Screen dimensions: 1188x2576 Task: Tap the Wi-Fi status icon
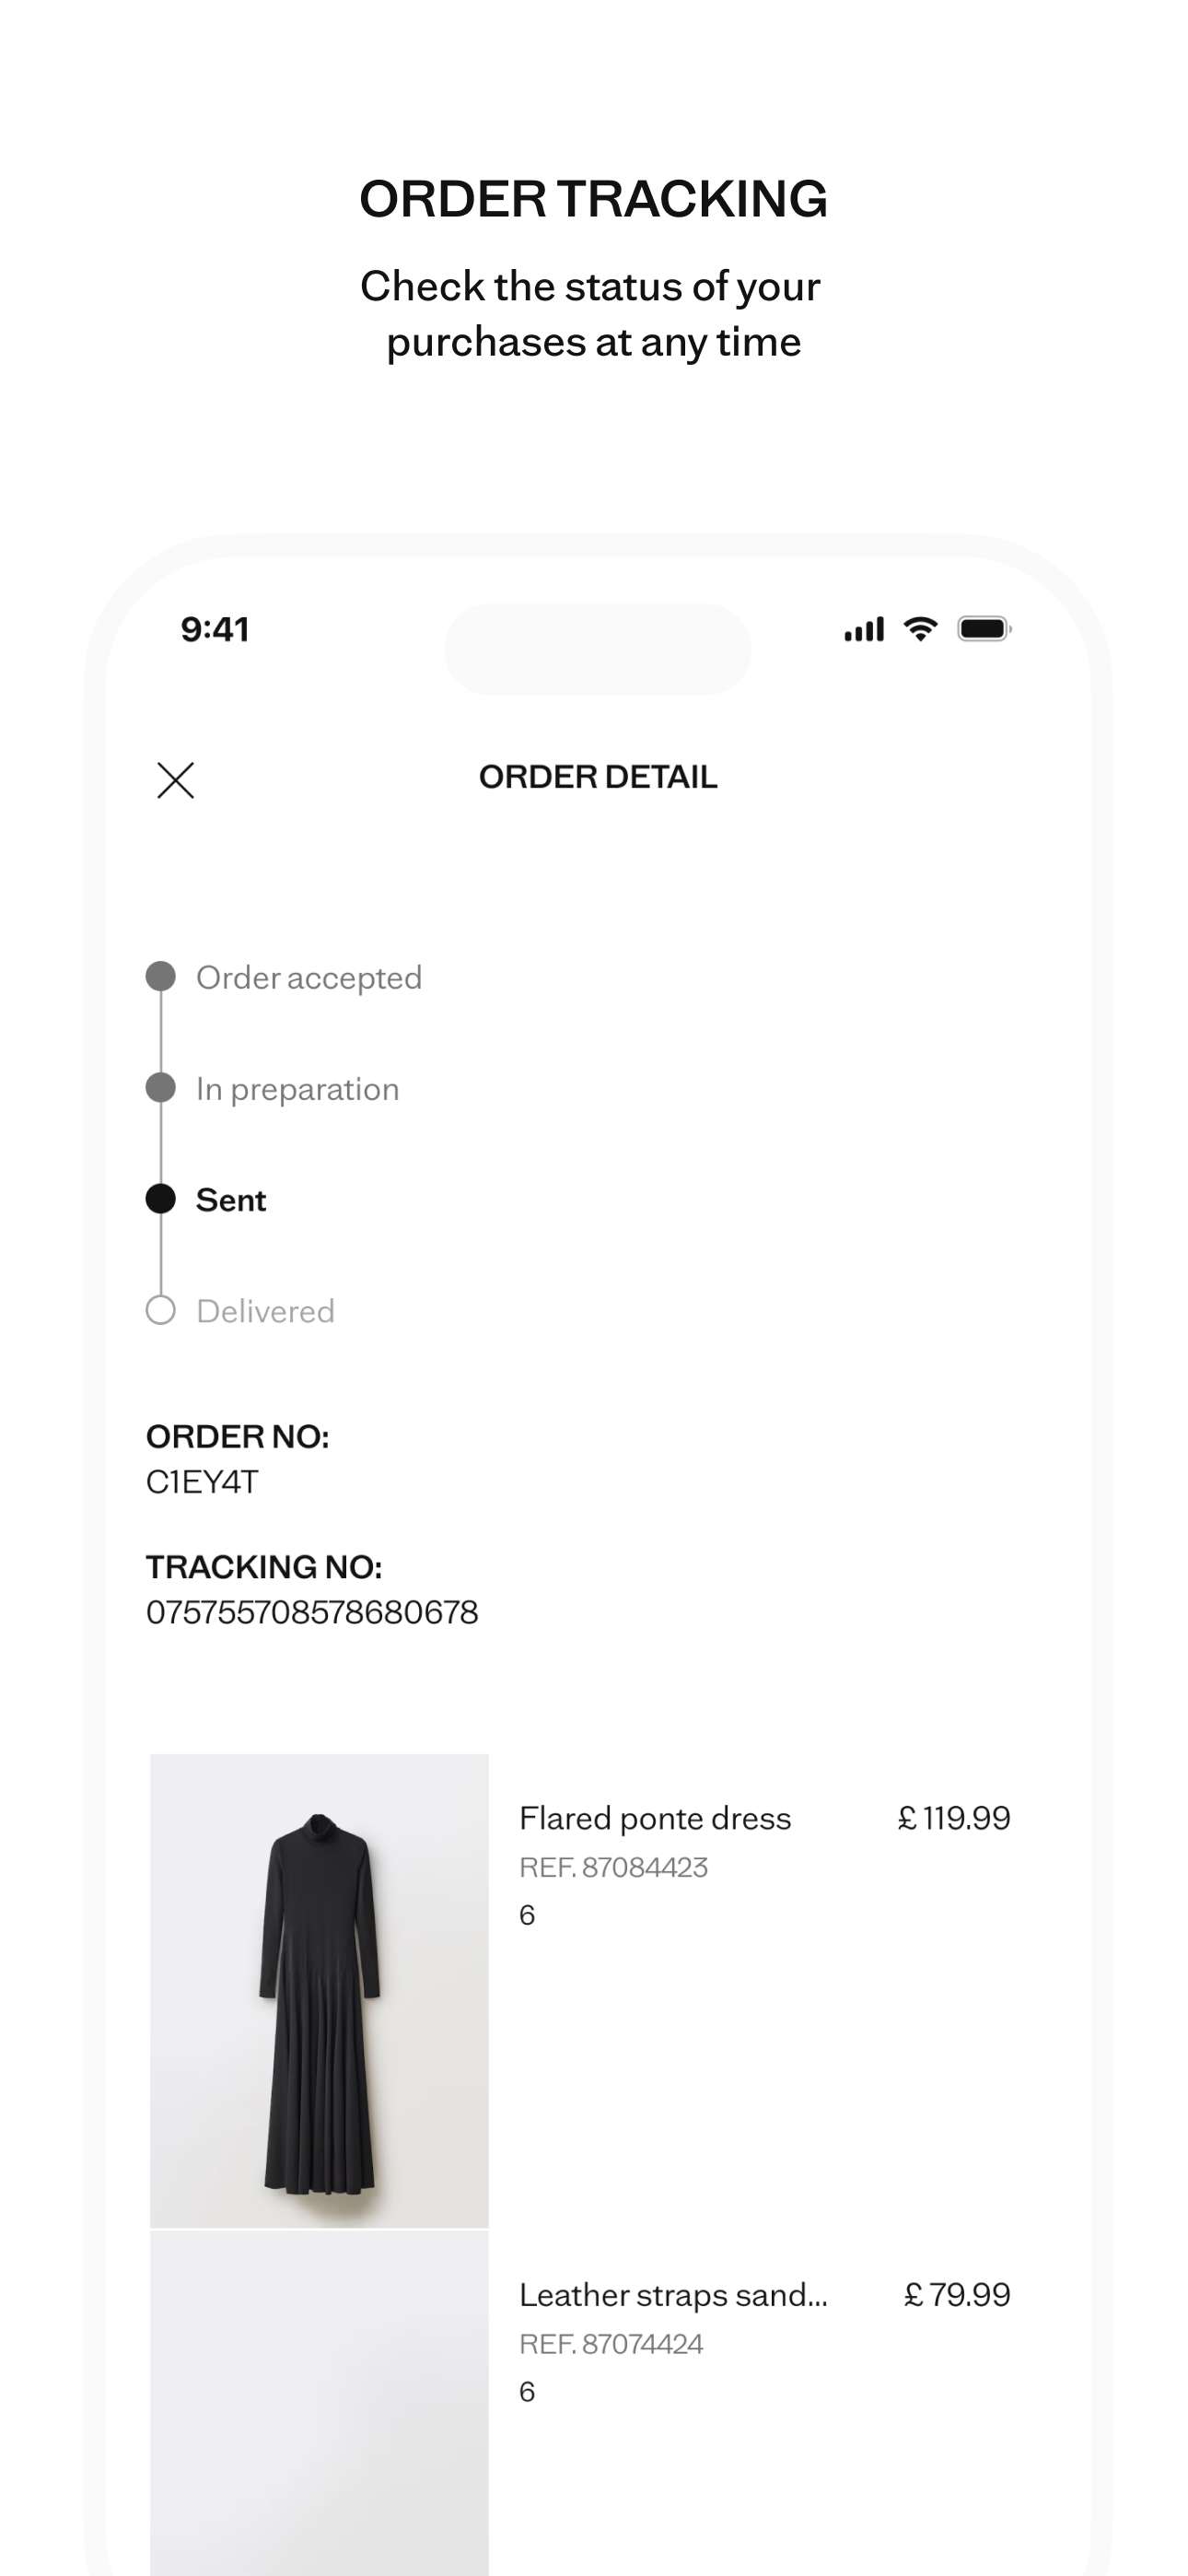[x=920, y=629]
